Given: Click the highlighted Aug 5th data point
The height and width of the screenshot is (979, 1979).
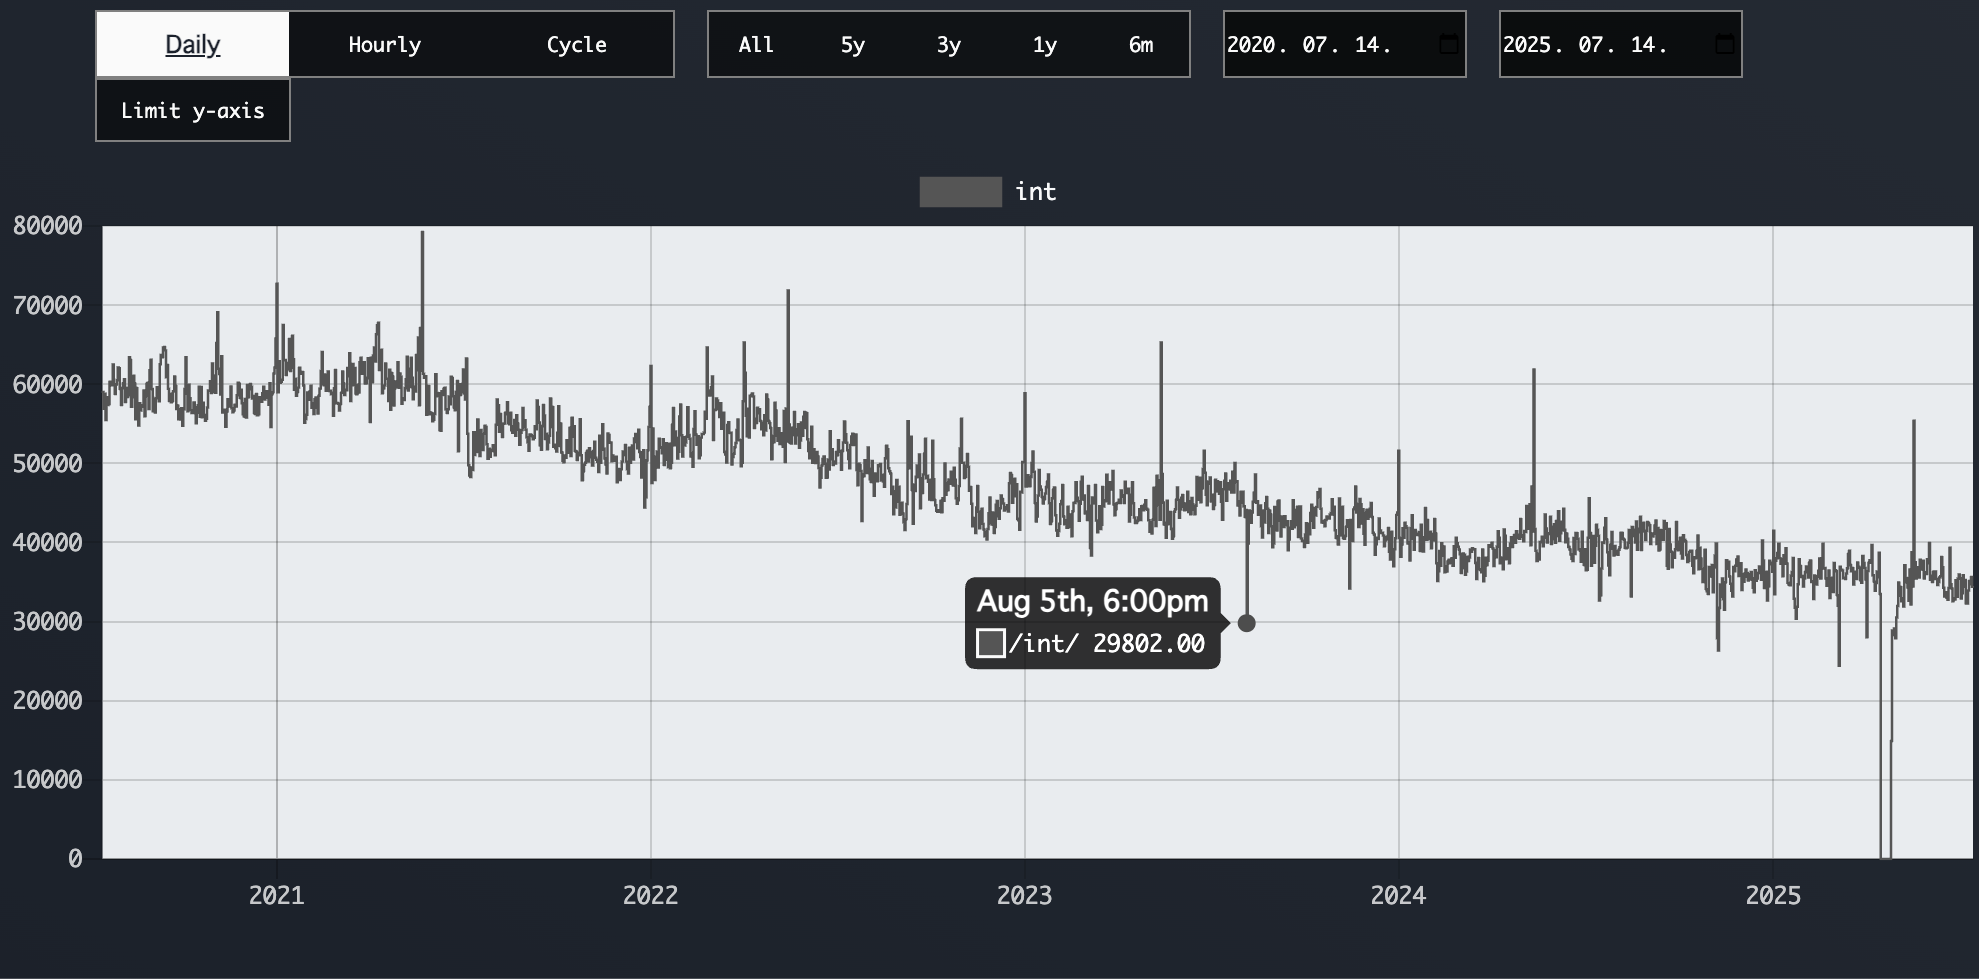Looking at the screenshot, I should pos(1246,623).
